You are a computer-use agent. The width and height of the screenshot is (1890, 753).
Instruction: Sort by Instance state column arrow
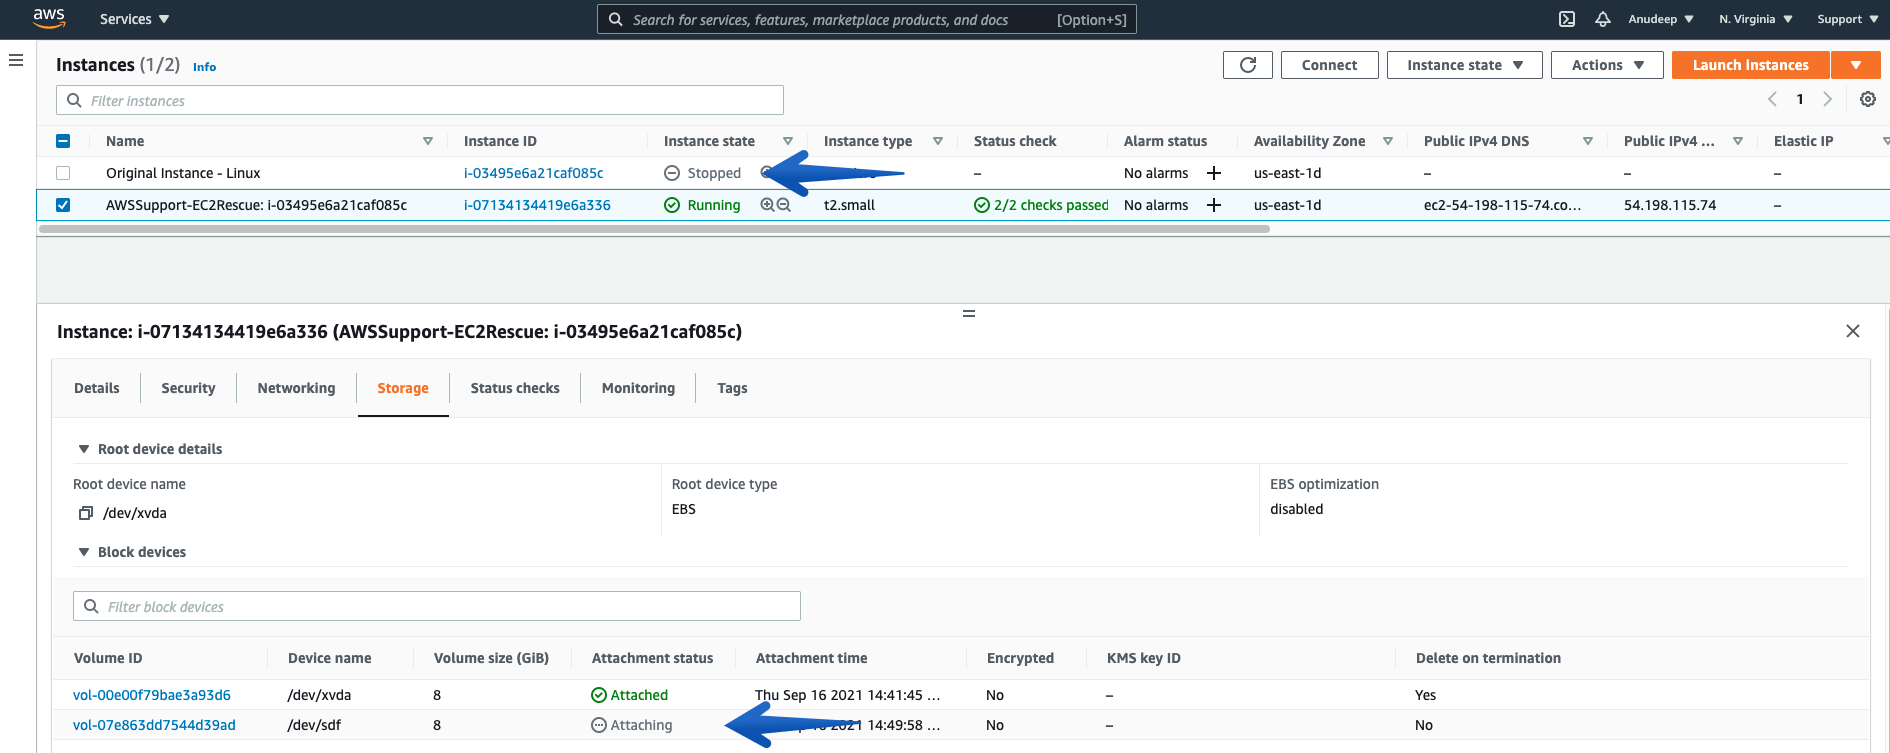[788, 141]
